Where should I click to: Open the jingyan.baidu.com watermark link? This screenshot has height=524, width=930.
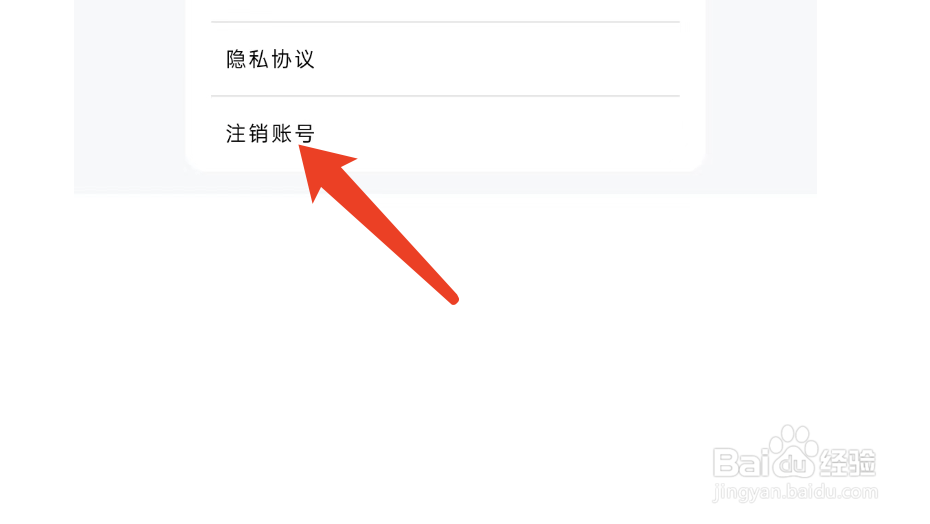(795, 492)
